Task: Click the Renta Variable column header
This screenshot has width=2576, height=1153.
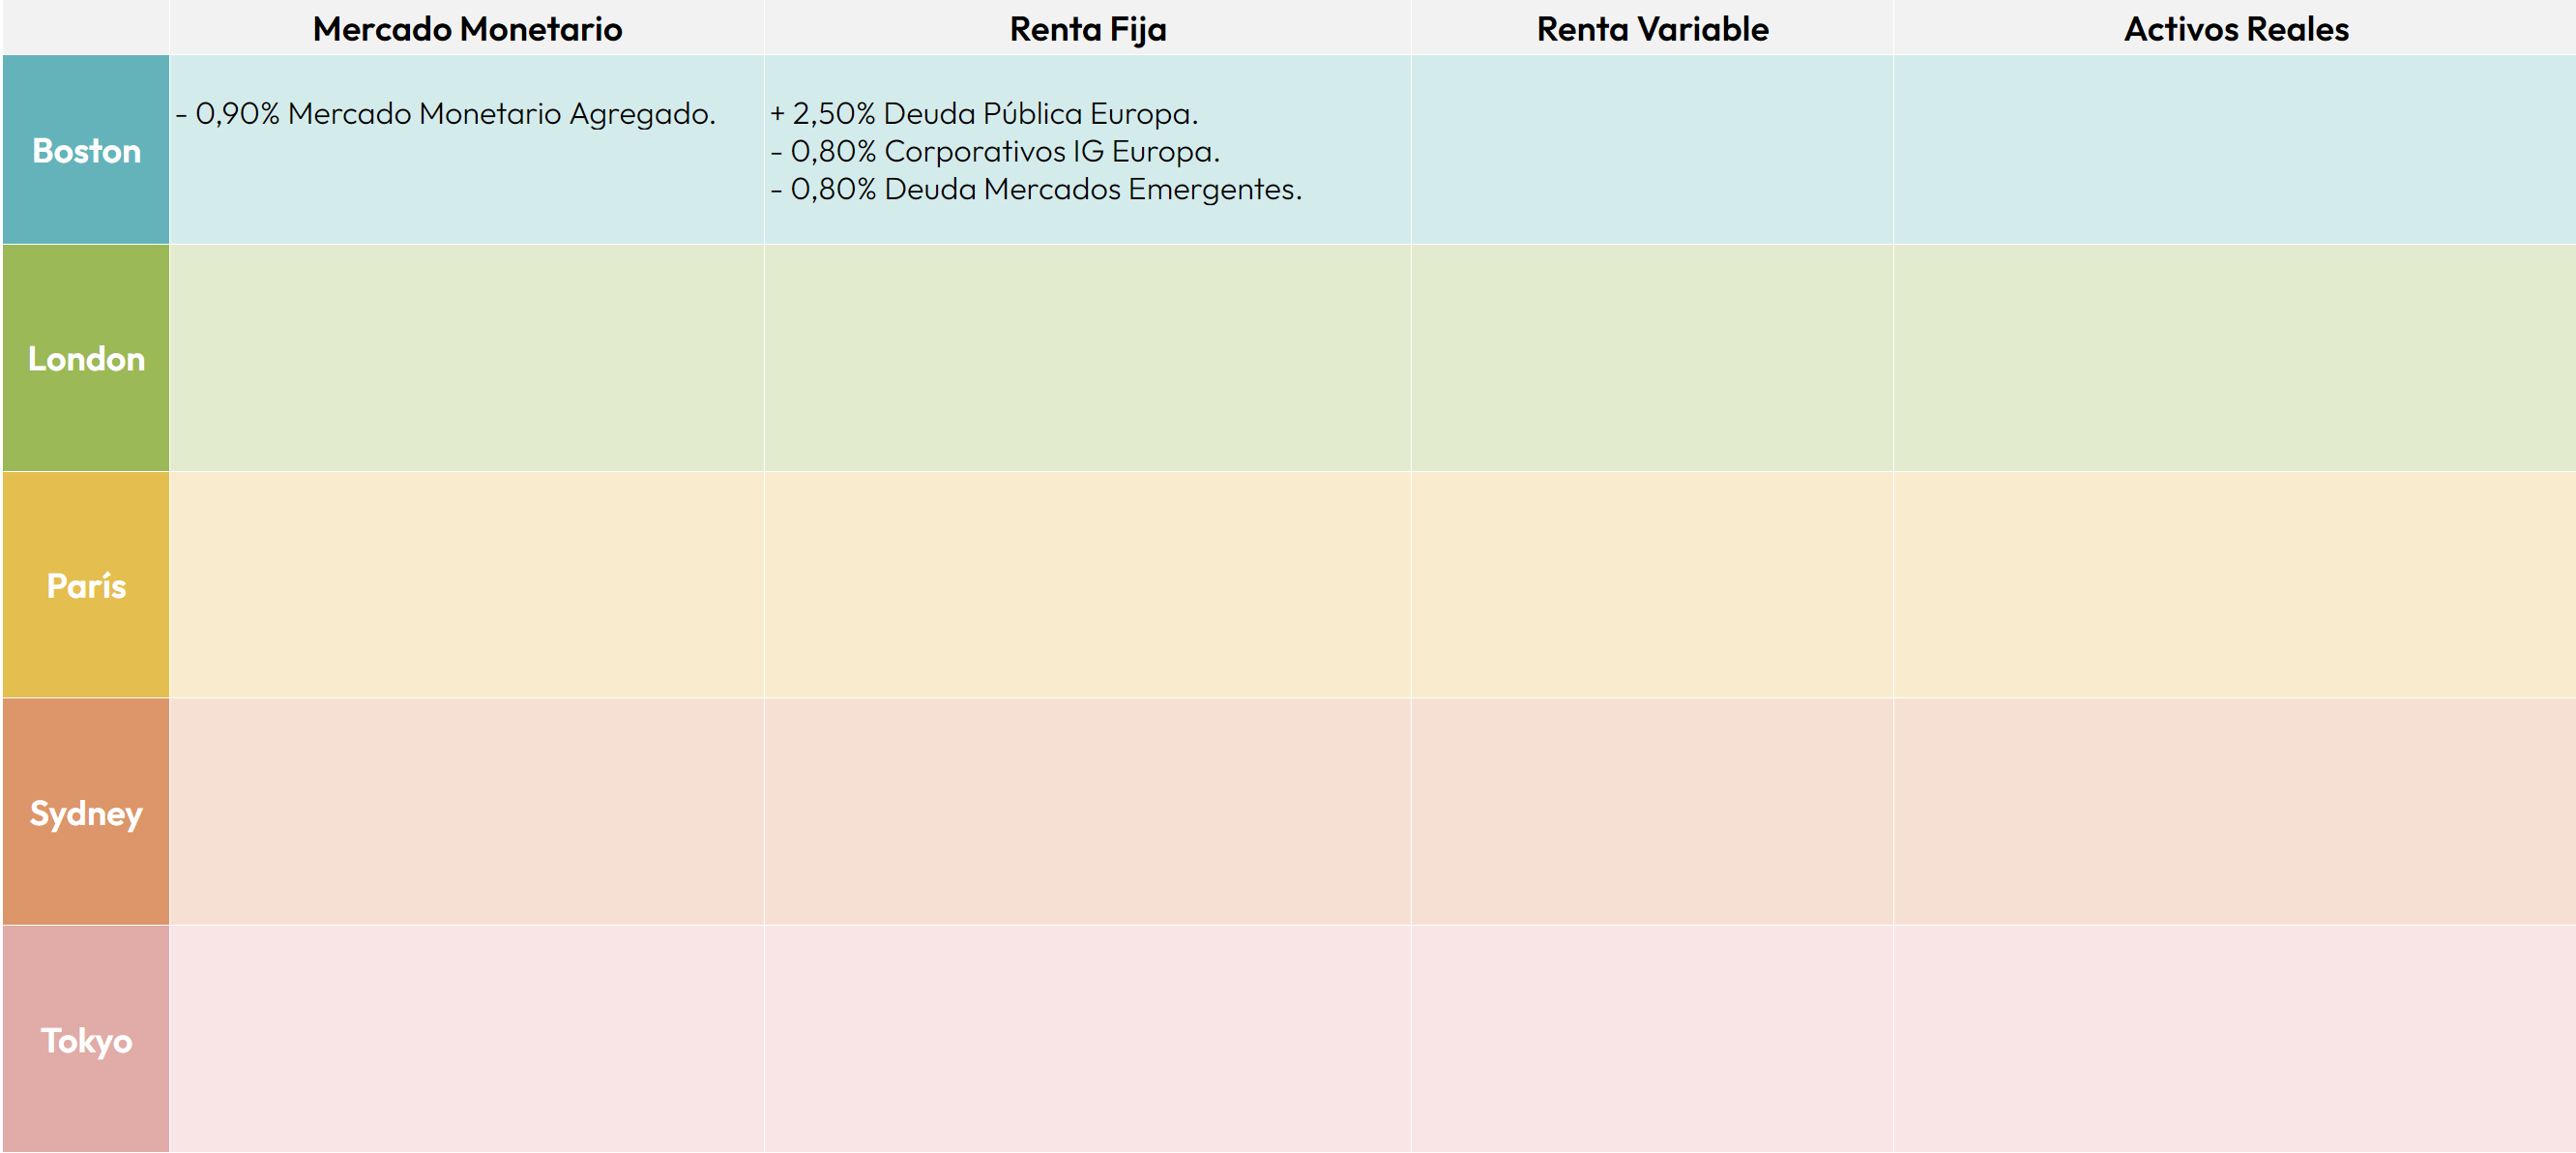Action: point(1652,29)
